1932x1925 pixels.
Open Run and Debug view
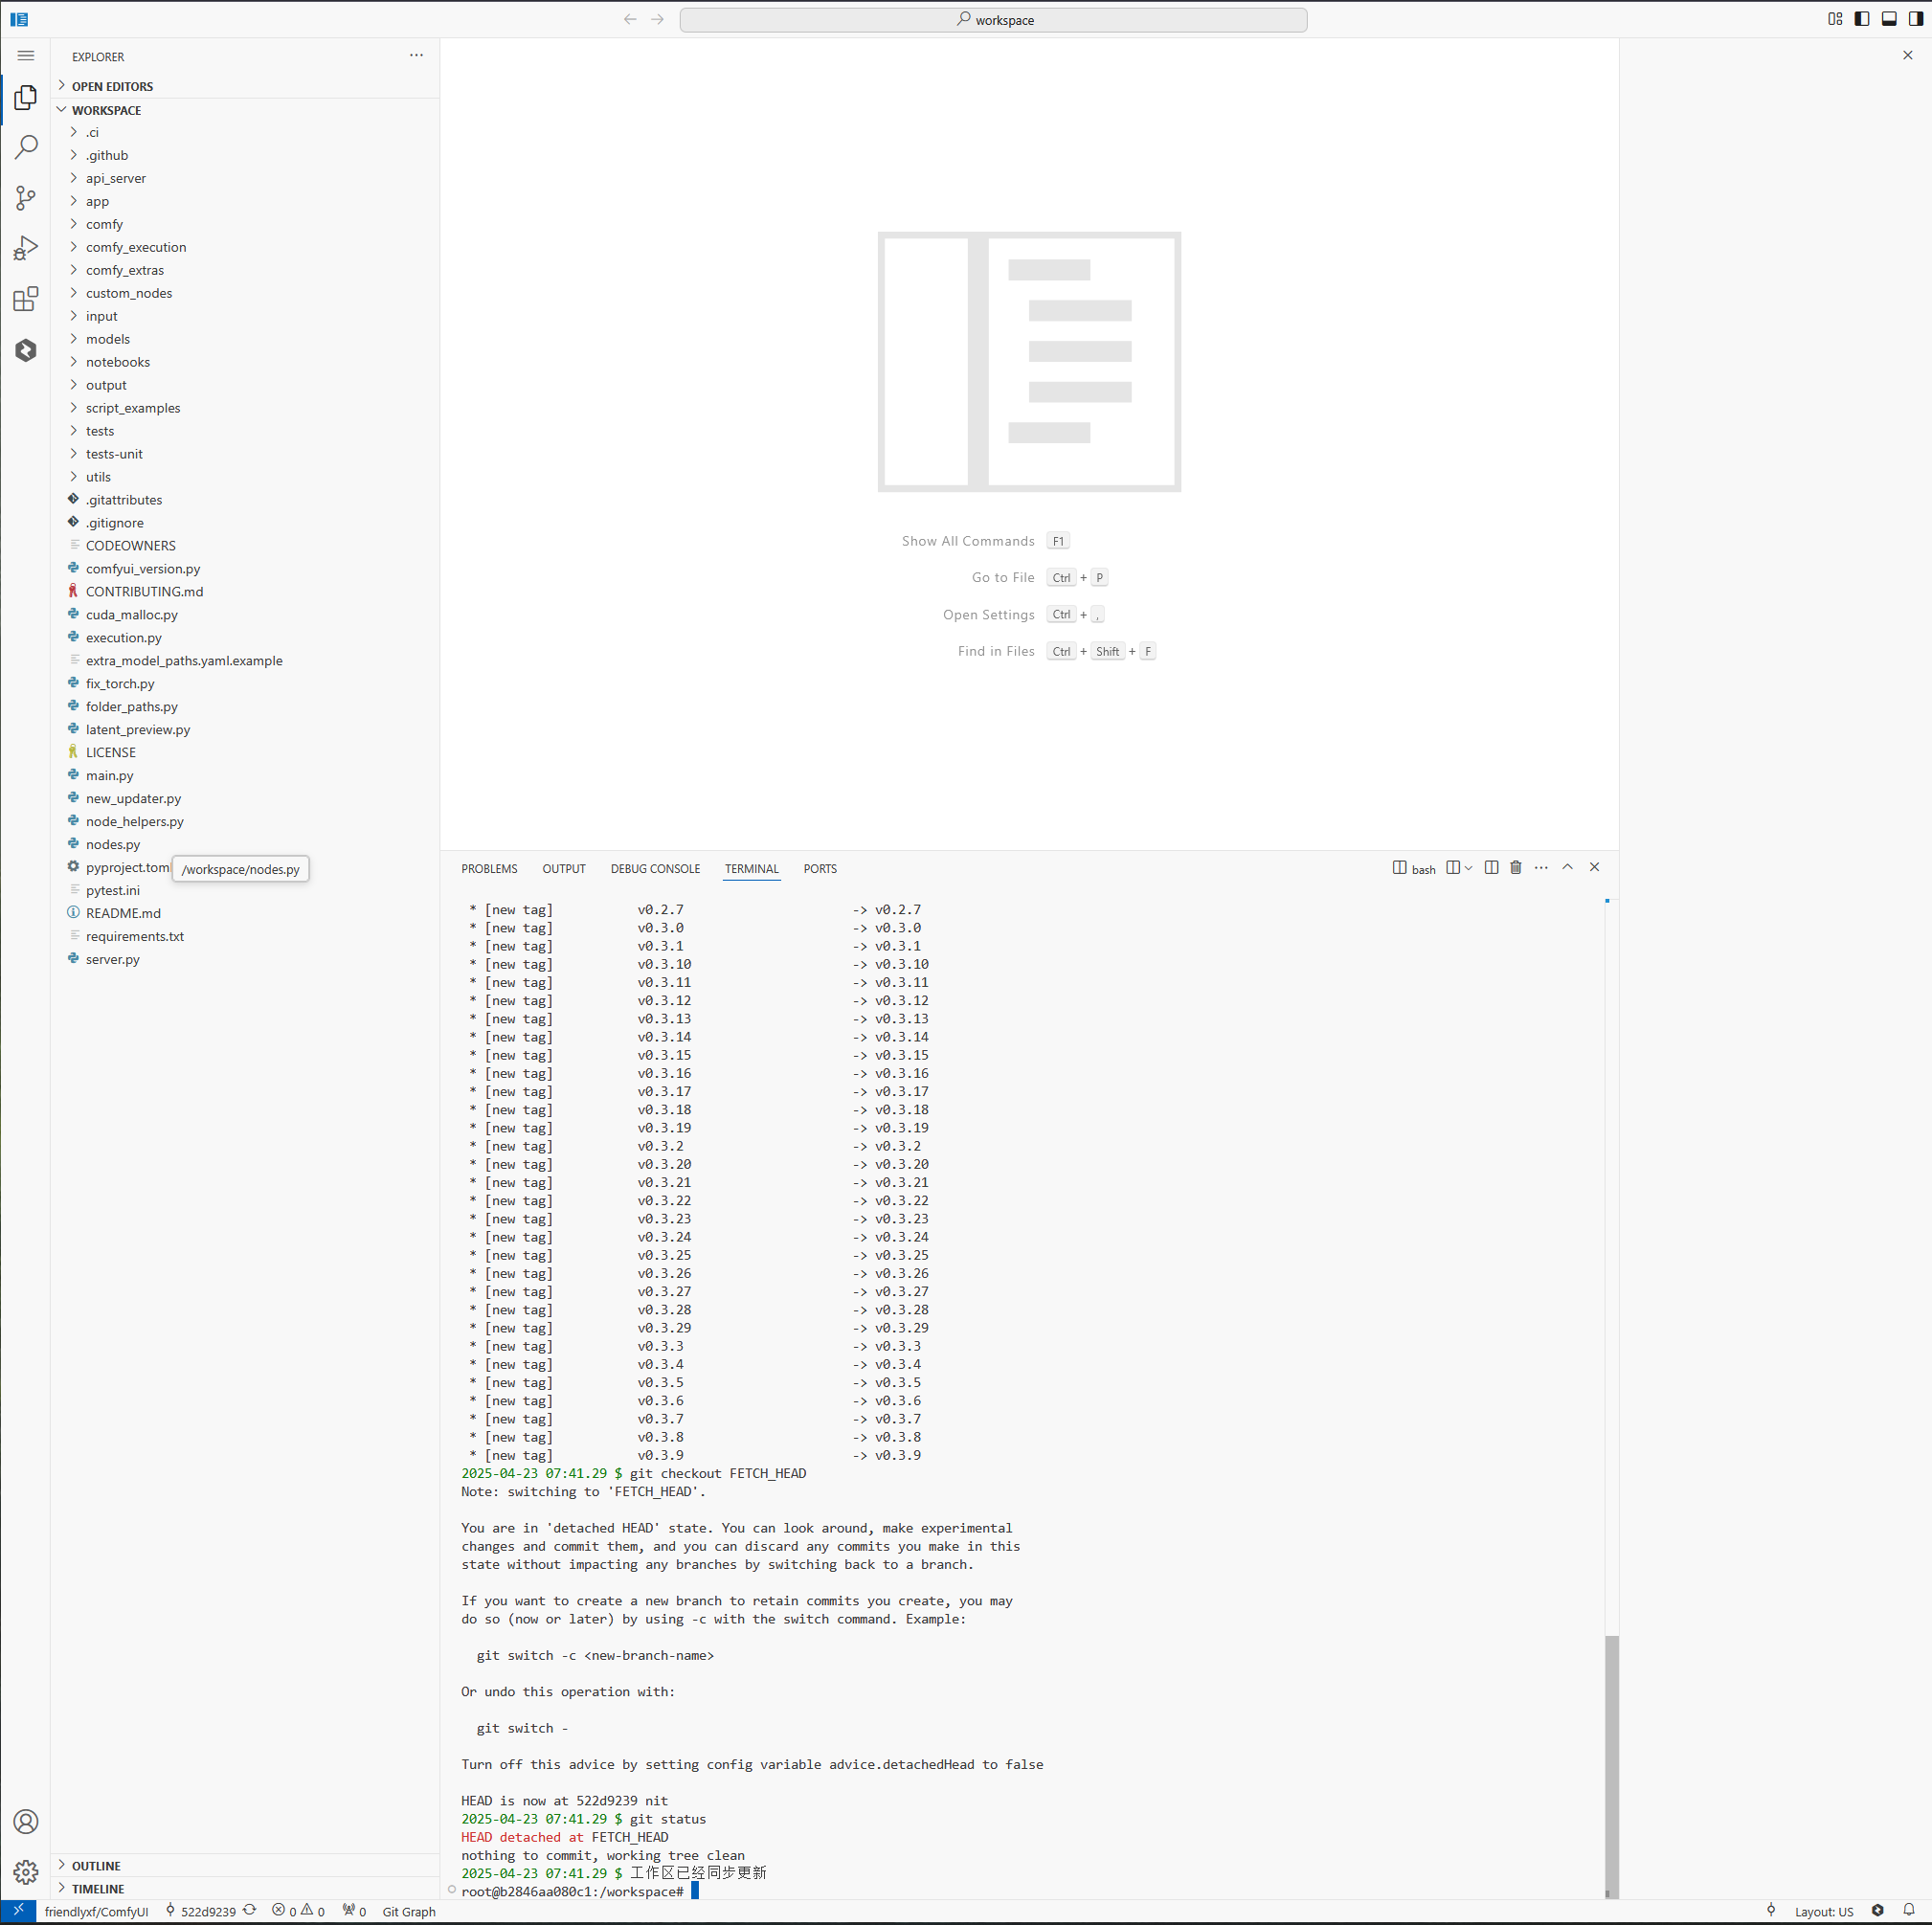tap(26, 248)
